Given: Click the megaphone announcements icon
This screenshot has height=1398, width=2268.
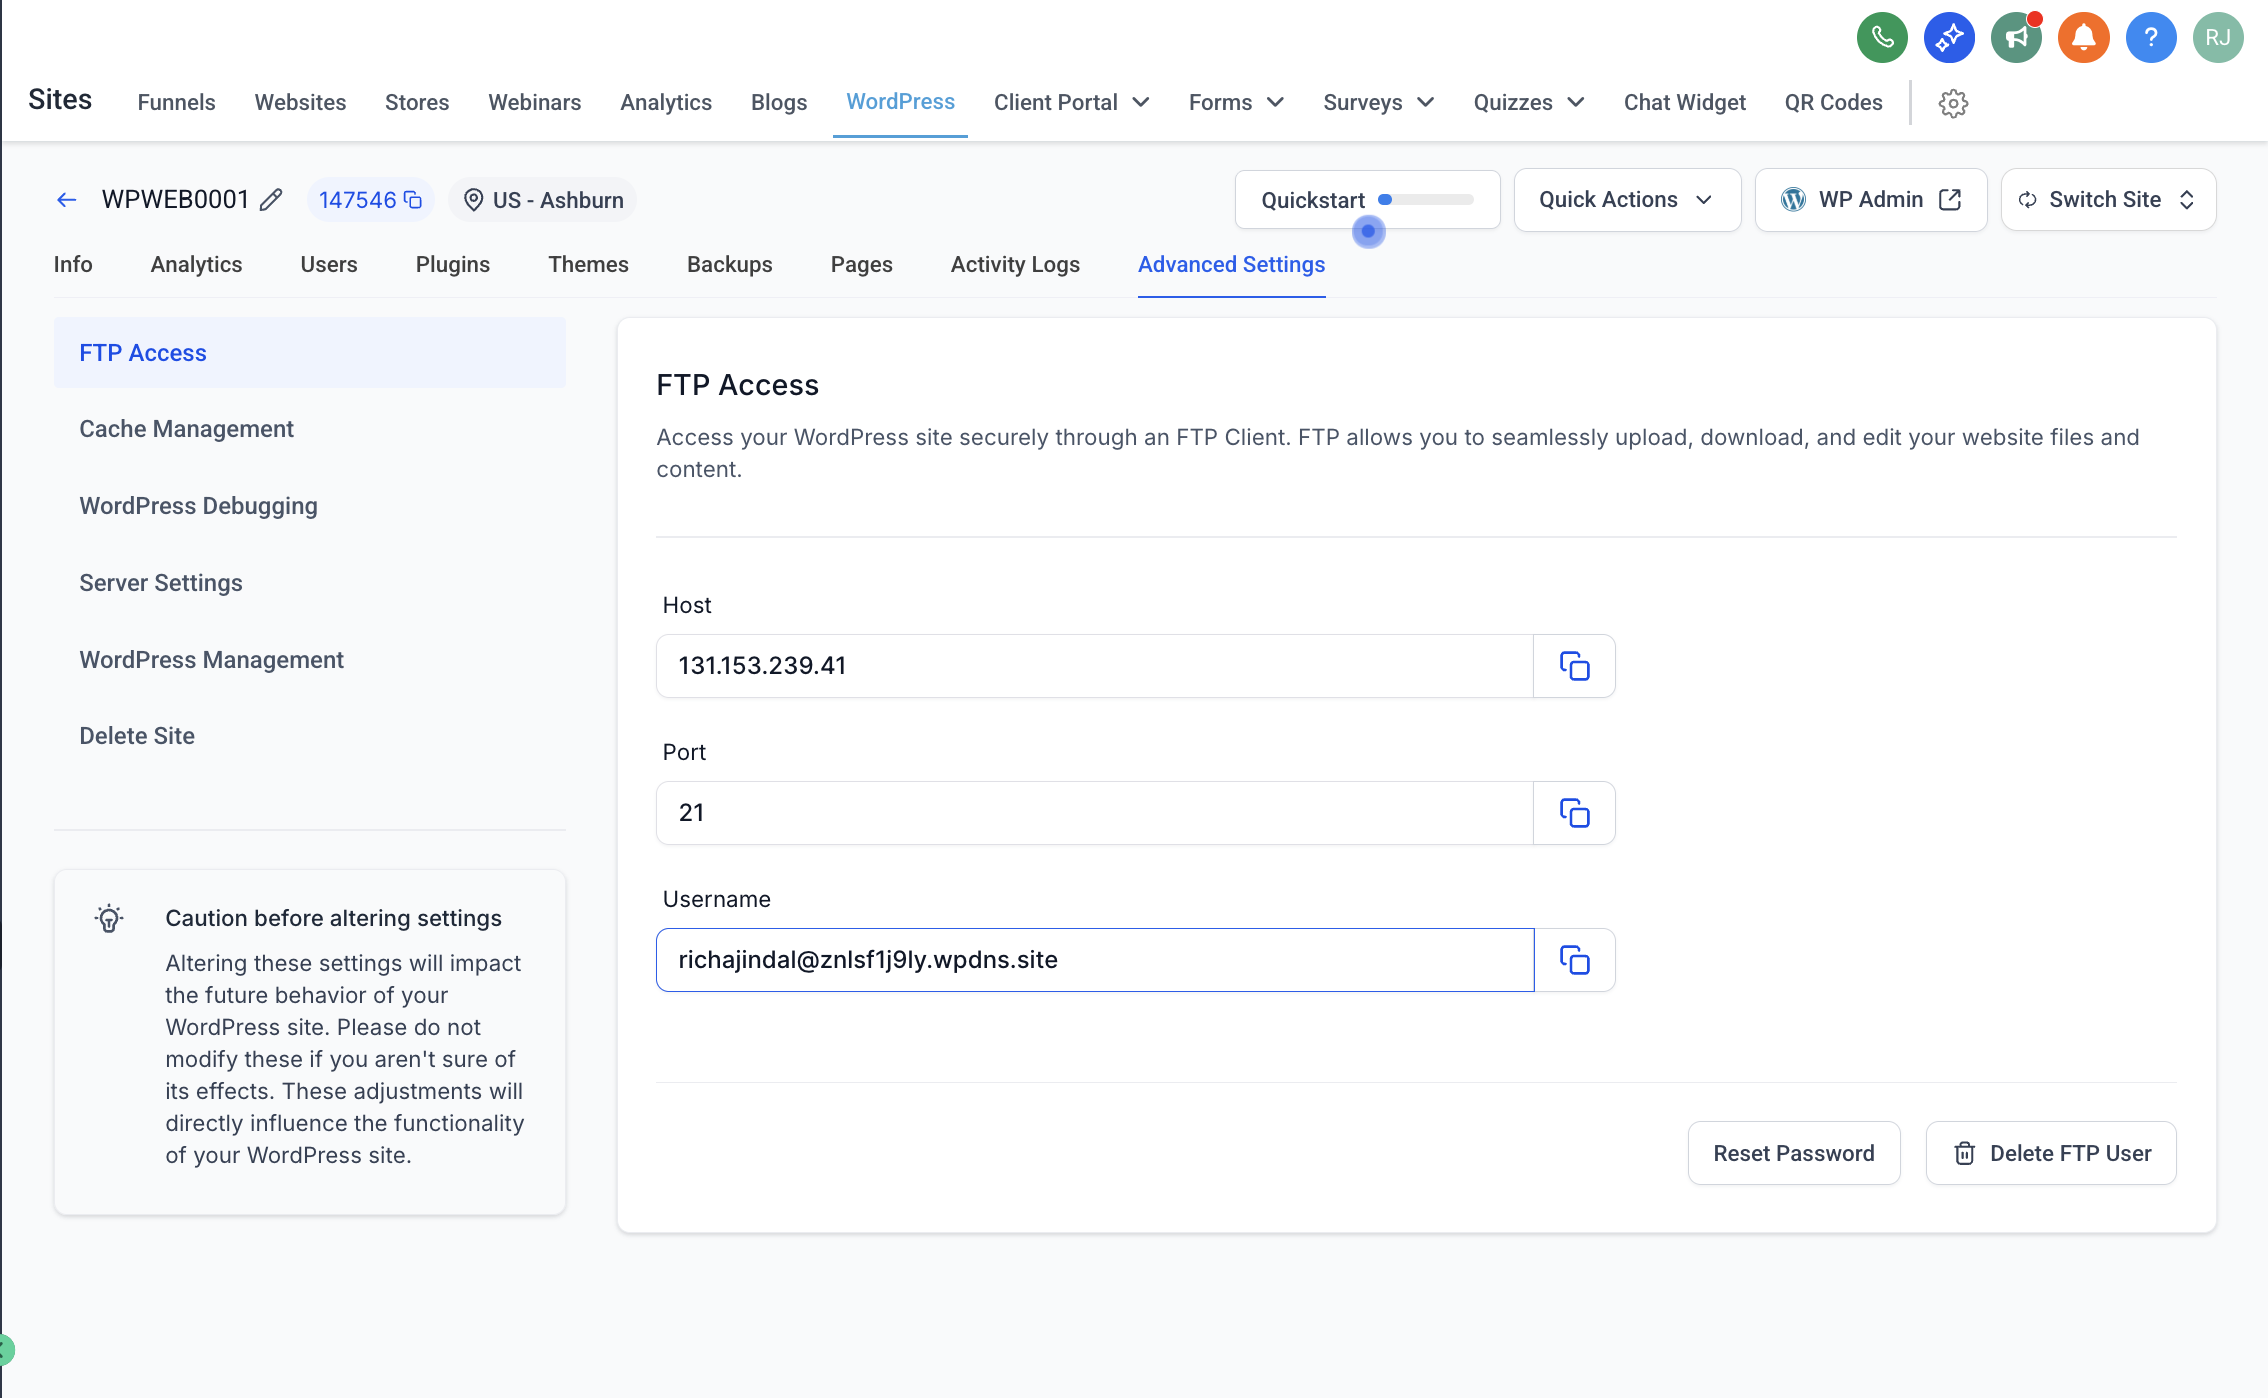Looking at the screenshot, I should 2016,38.
